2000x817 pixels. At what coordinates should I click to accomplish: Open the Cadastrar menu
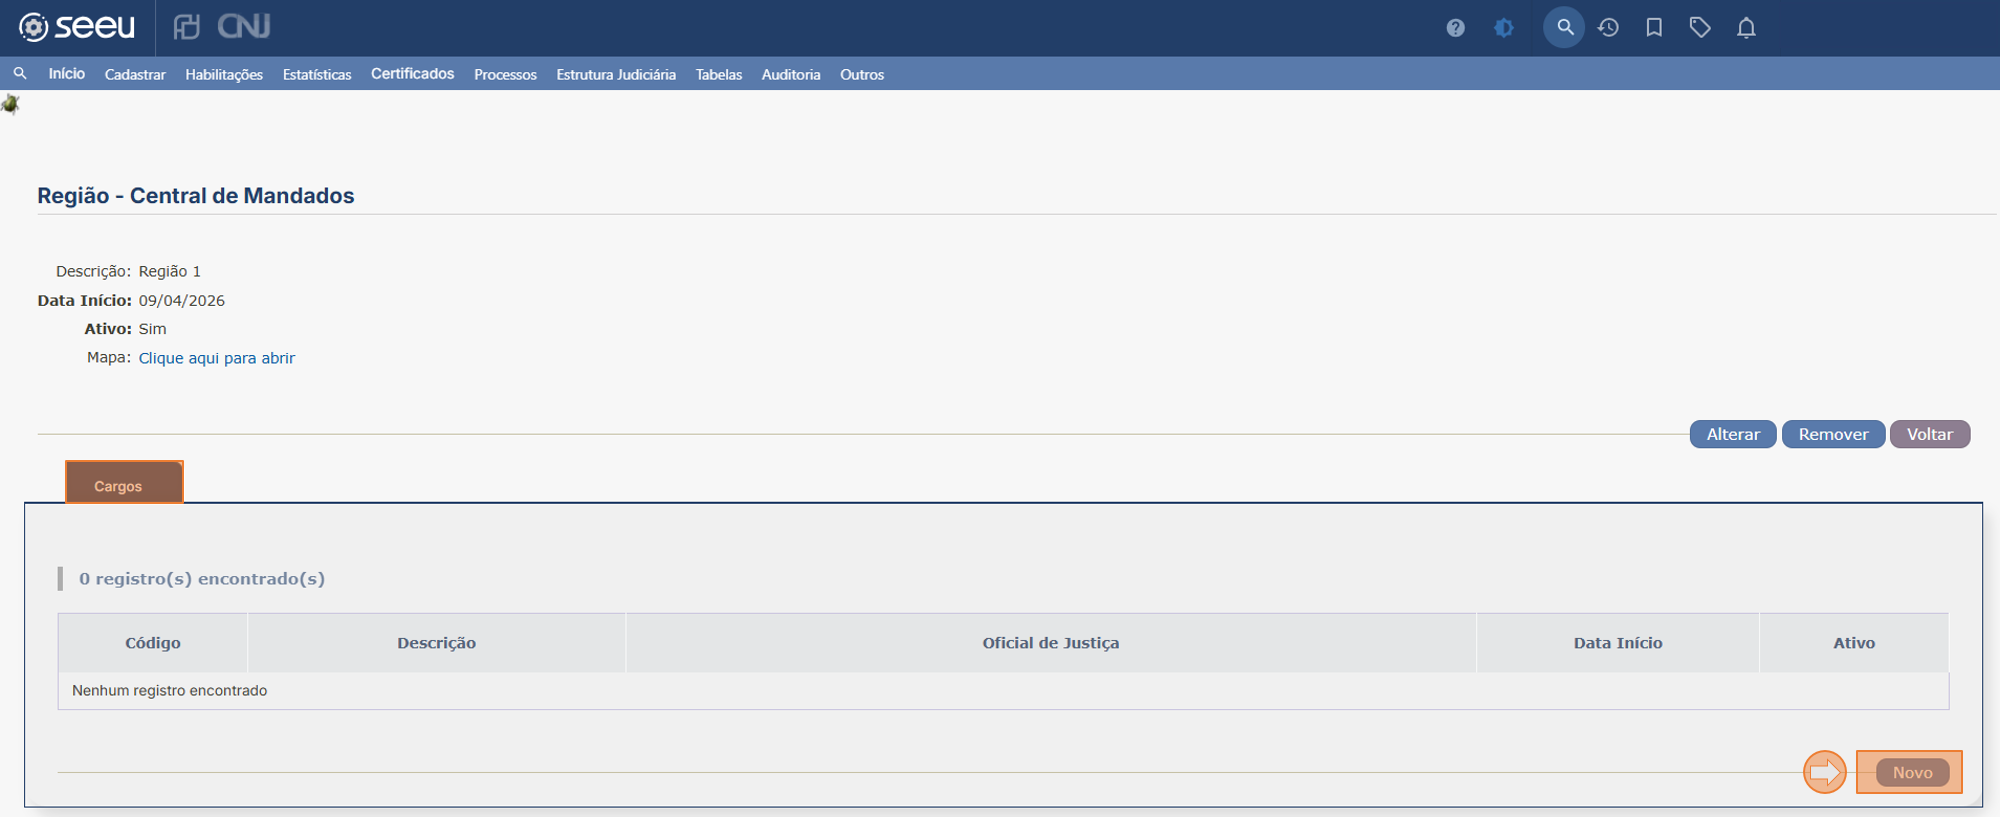pos(135,75)
